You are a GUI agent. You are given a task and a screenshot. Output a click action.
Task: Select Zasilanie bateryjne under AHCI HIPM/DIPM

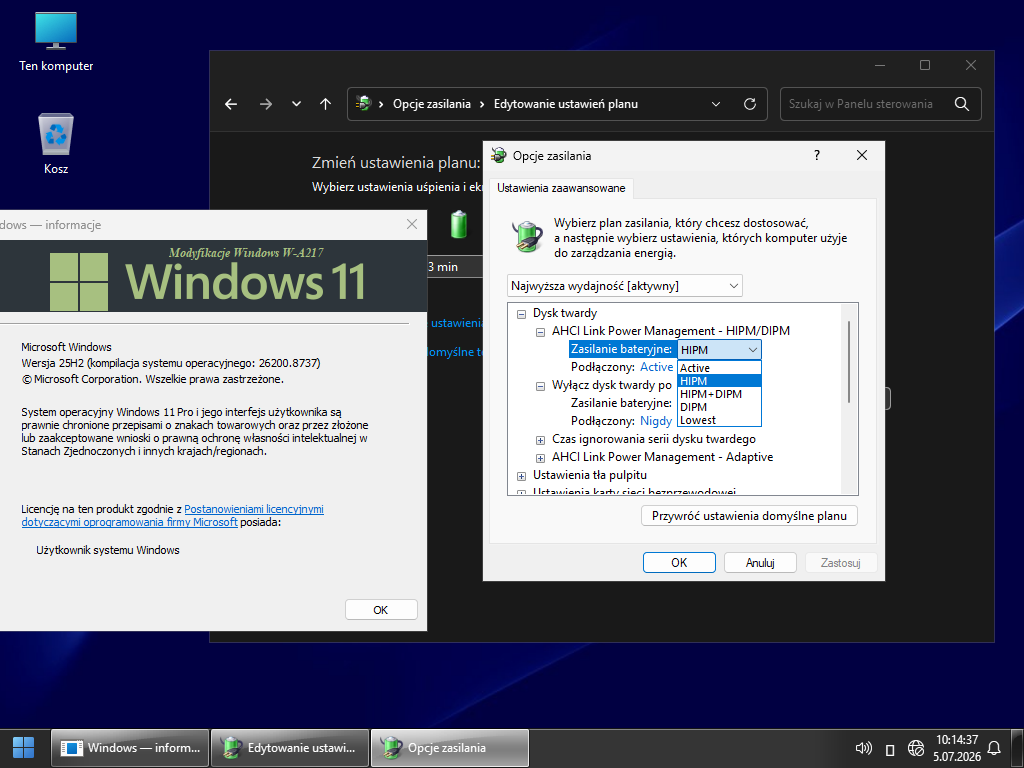click(x=621, y=349)
